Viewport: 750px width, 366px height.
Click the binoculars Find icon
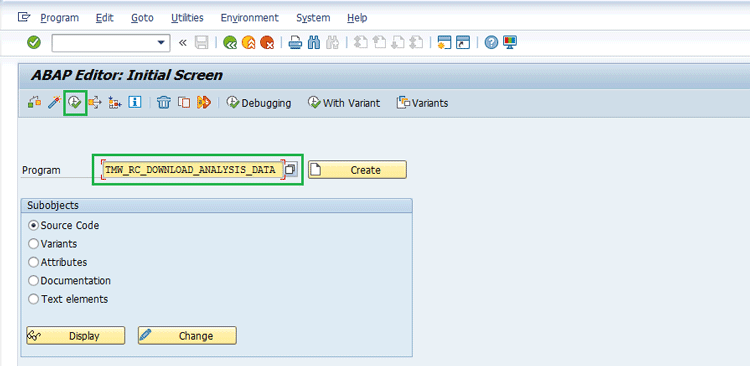[314, 43]
